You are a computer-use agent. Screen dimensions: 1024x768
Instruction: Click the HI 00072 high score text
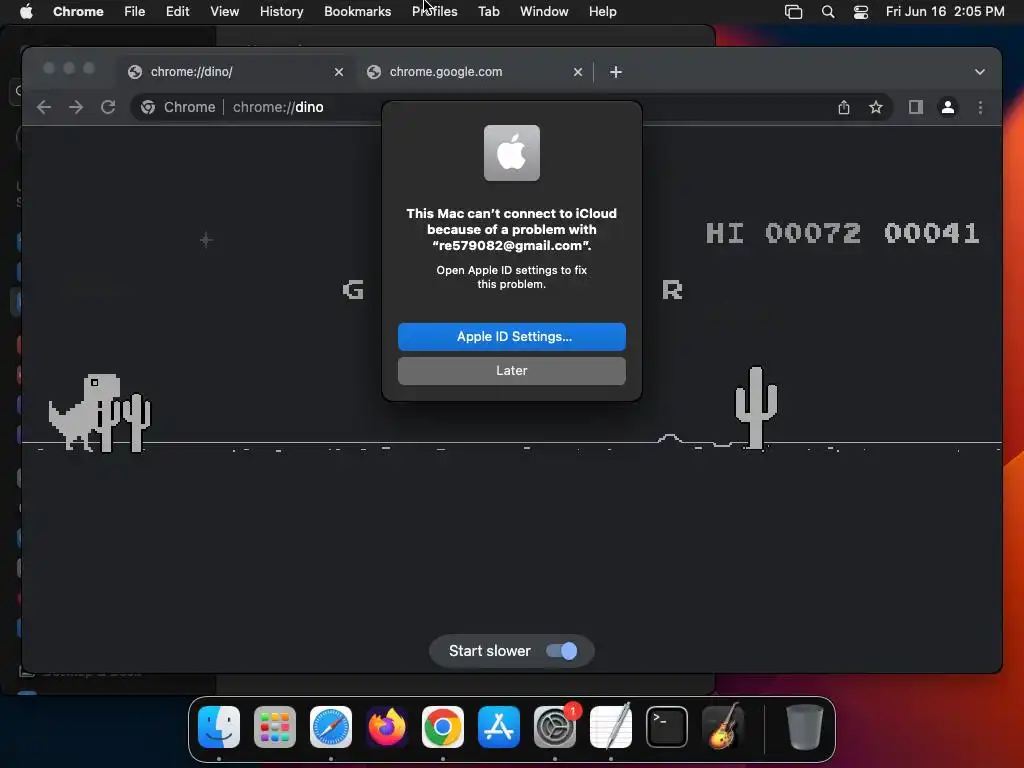pos(783,233)
